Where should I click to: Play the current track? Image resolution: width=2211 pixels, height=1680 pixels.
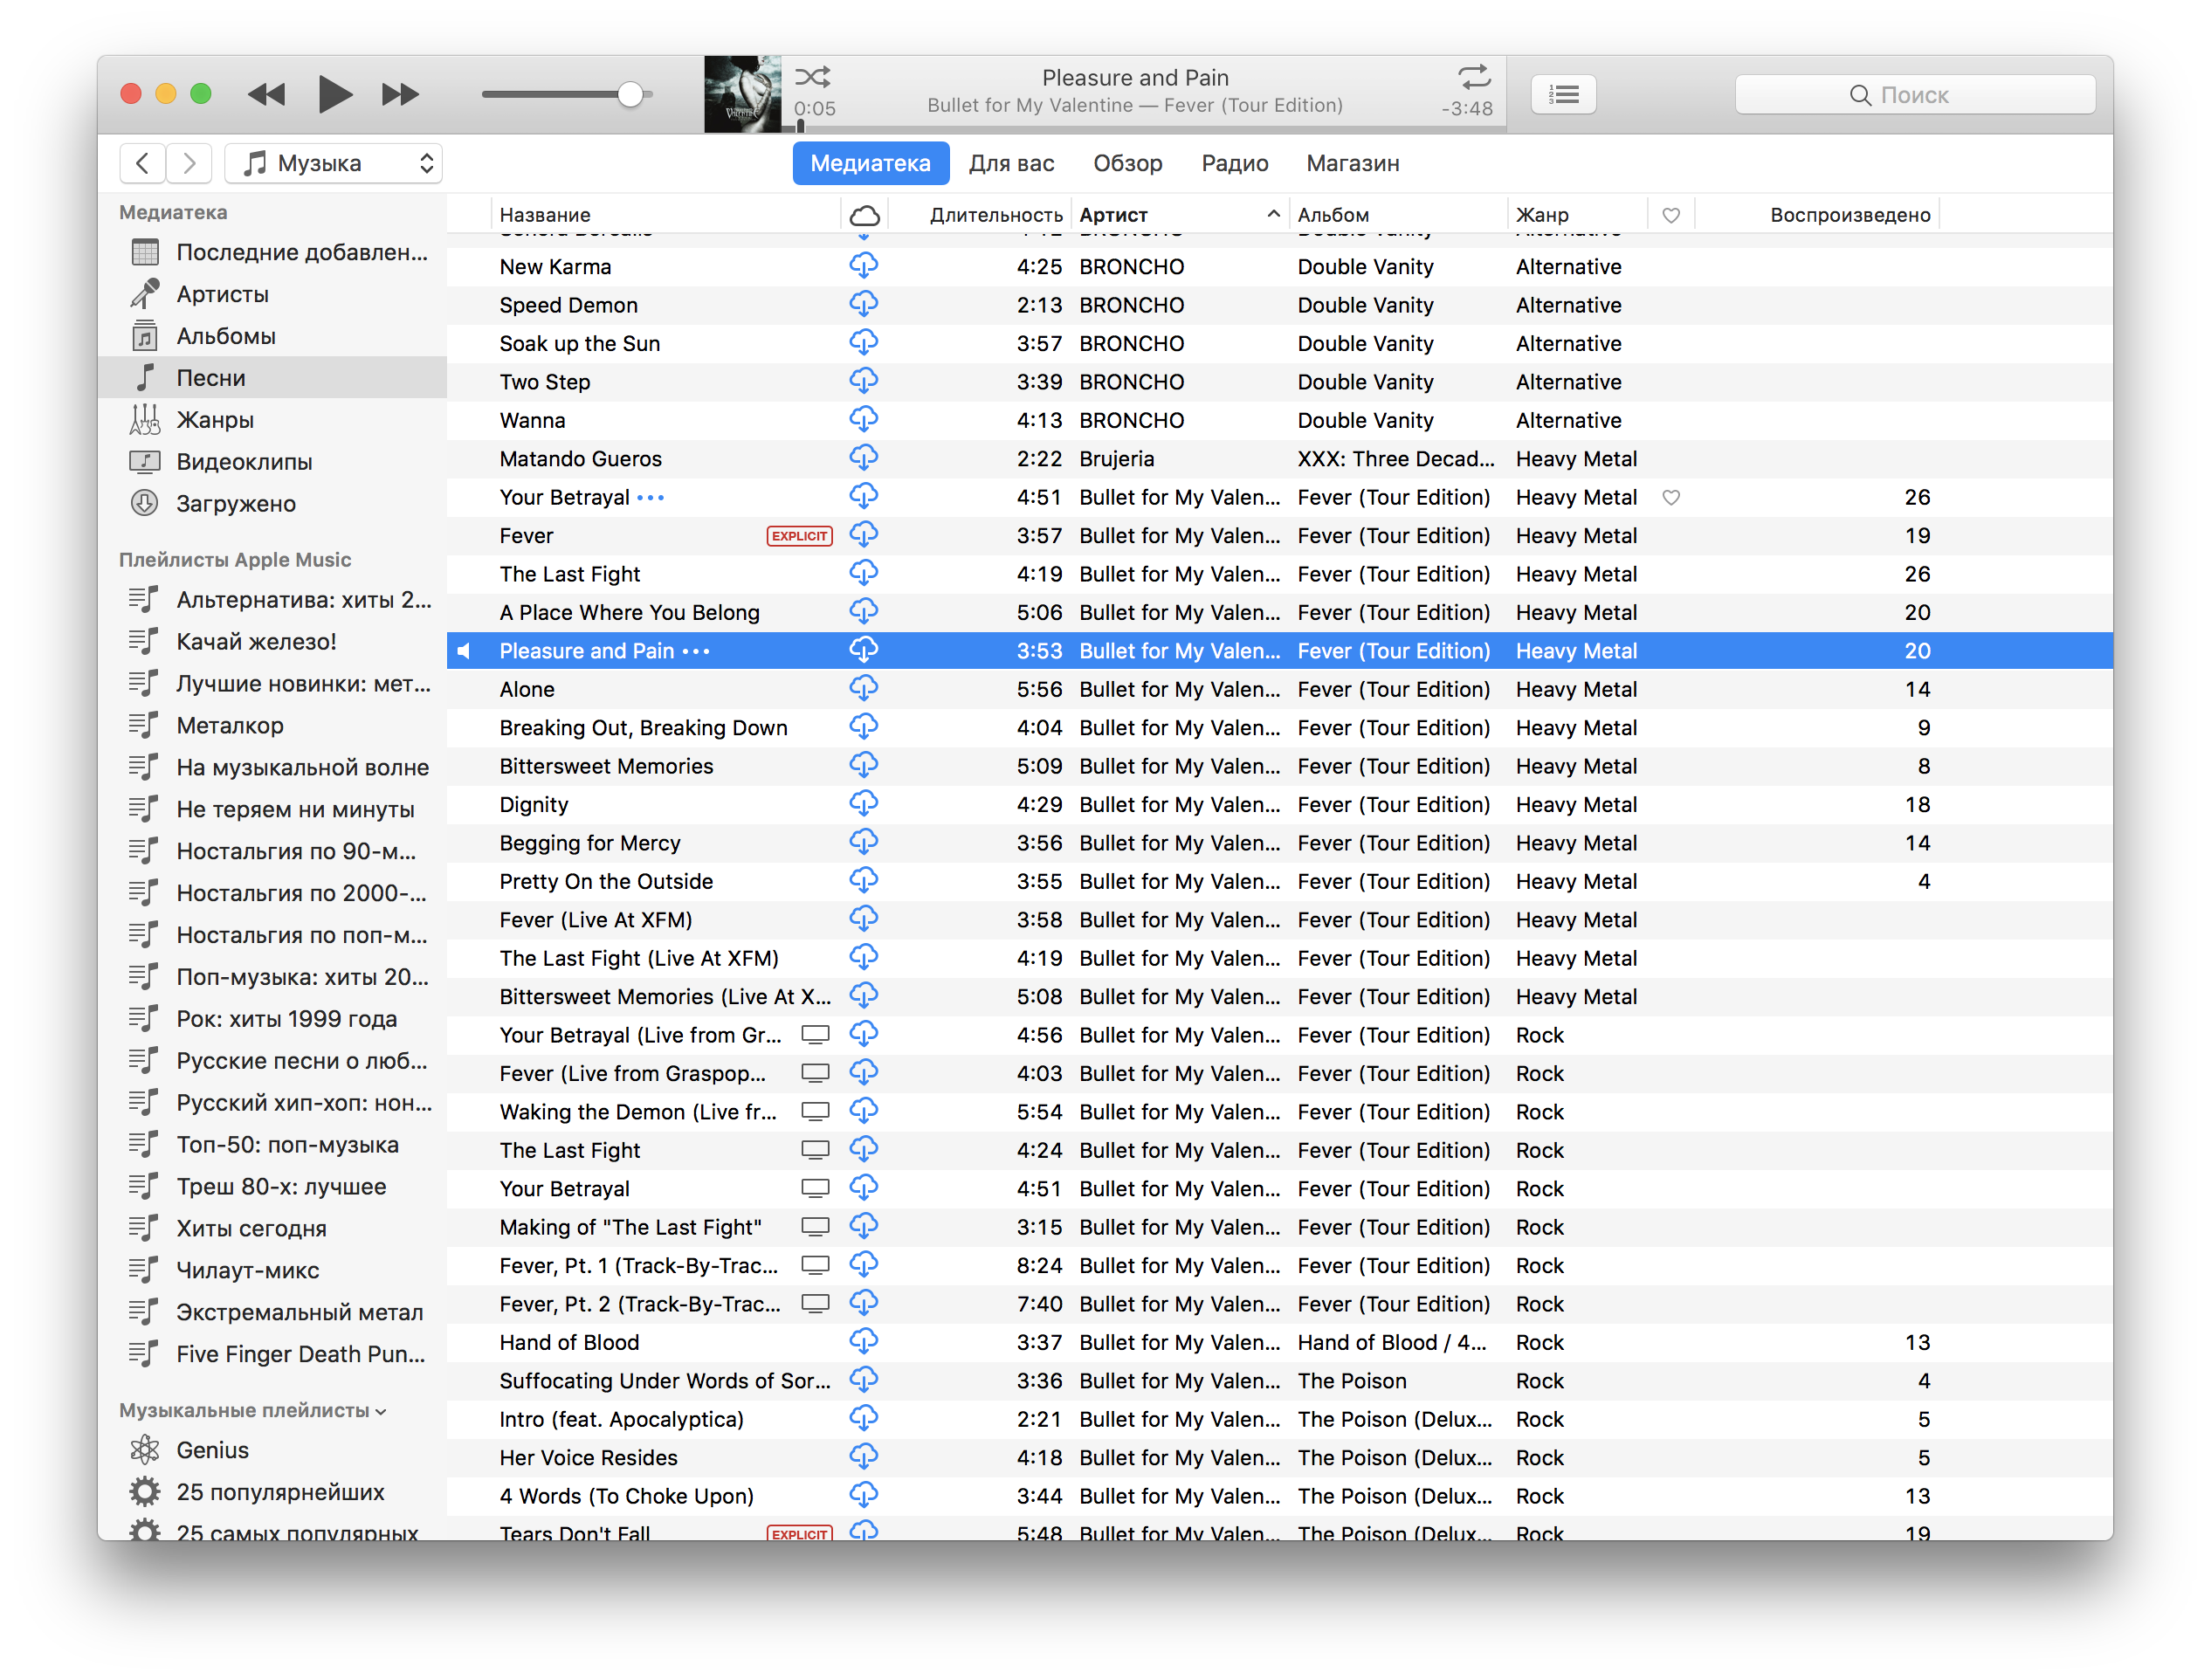click(x=334, y=94)
